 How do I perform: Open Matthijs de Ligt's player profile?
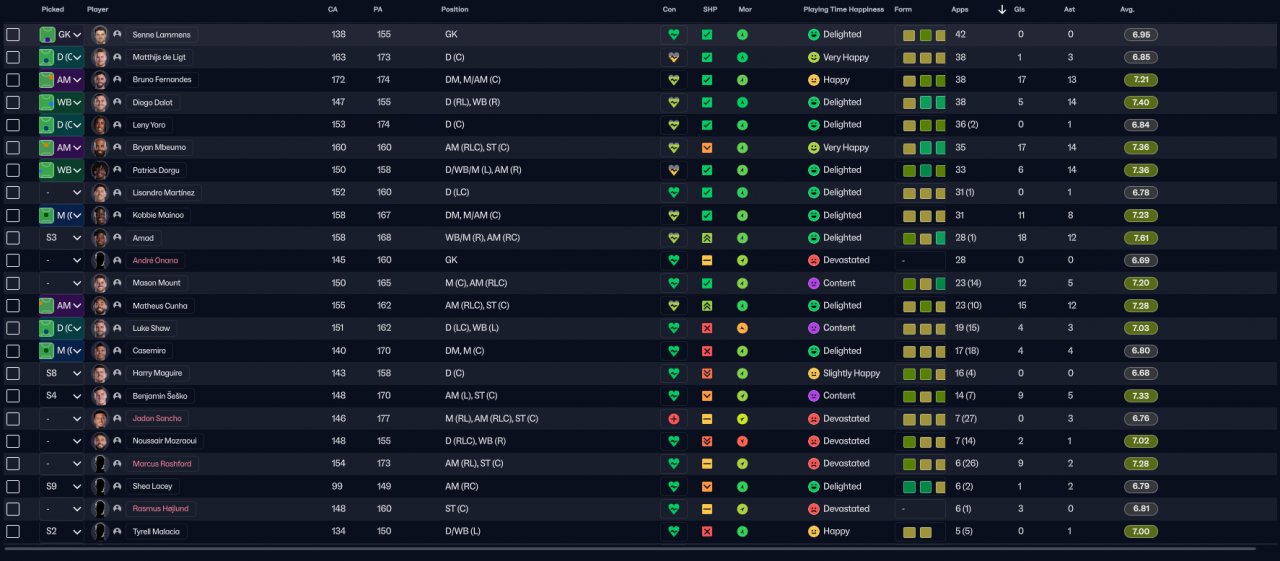coord(158,57)
